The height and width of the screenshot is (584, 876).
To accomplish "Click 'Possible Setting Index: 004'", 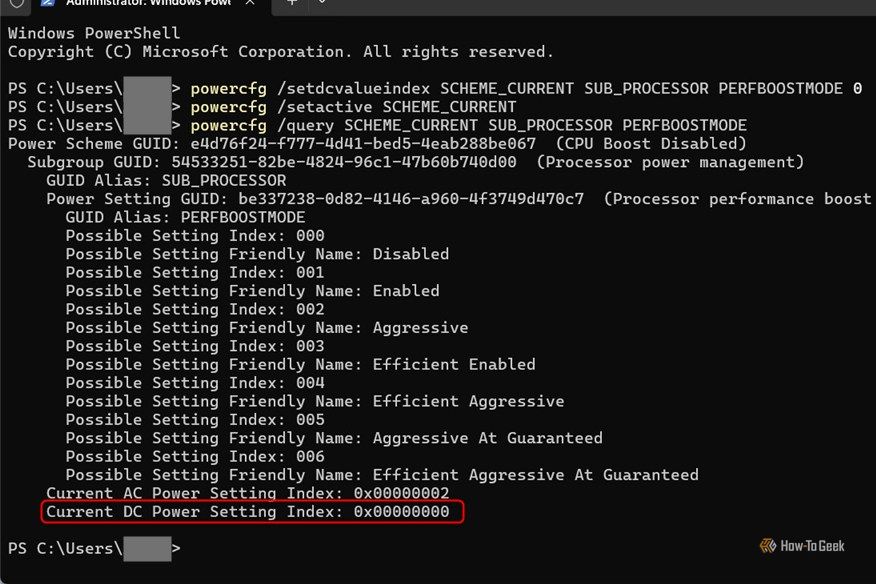I will [x=195, y=383].
